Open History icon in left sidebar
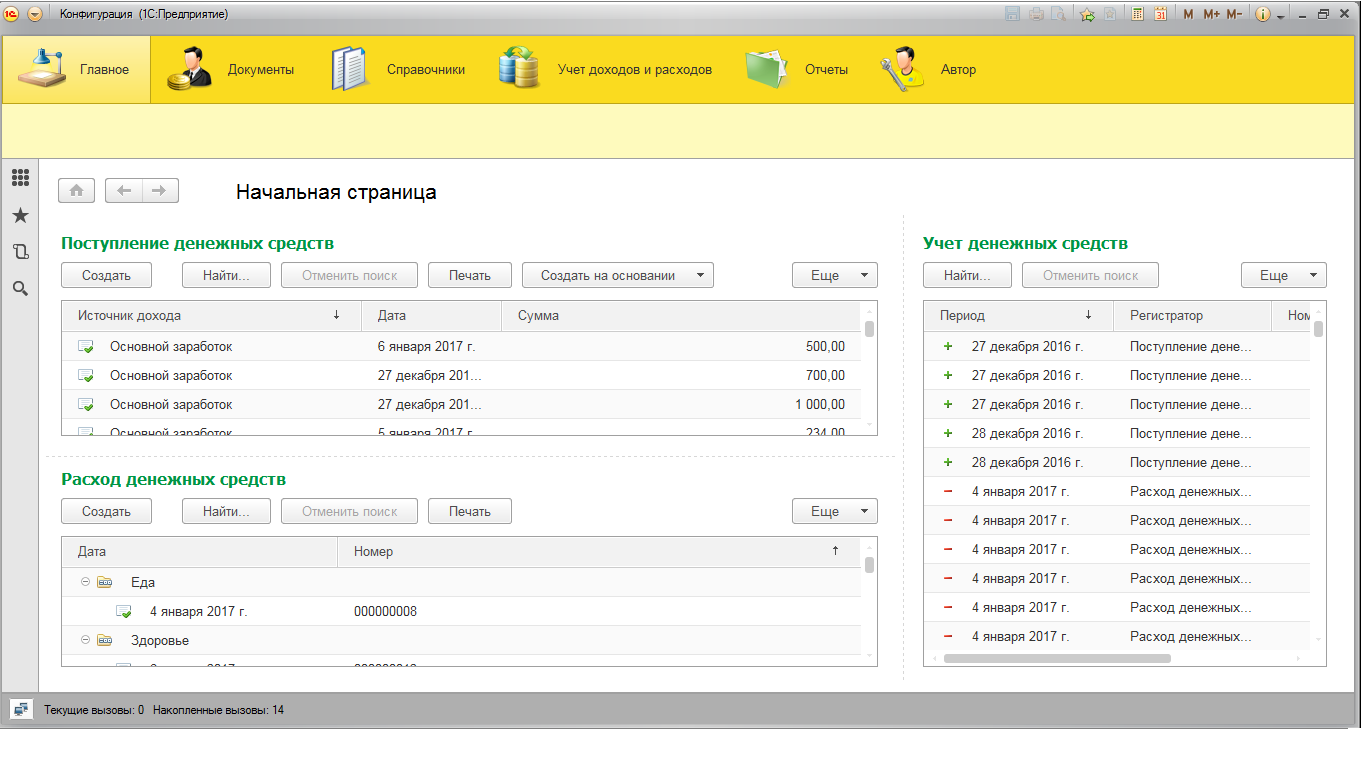Image resolution: width=1366 pixels, height=768 pixels. point(20,252)
